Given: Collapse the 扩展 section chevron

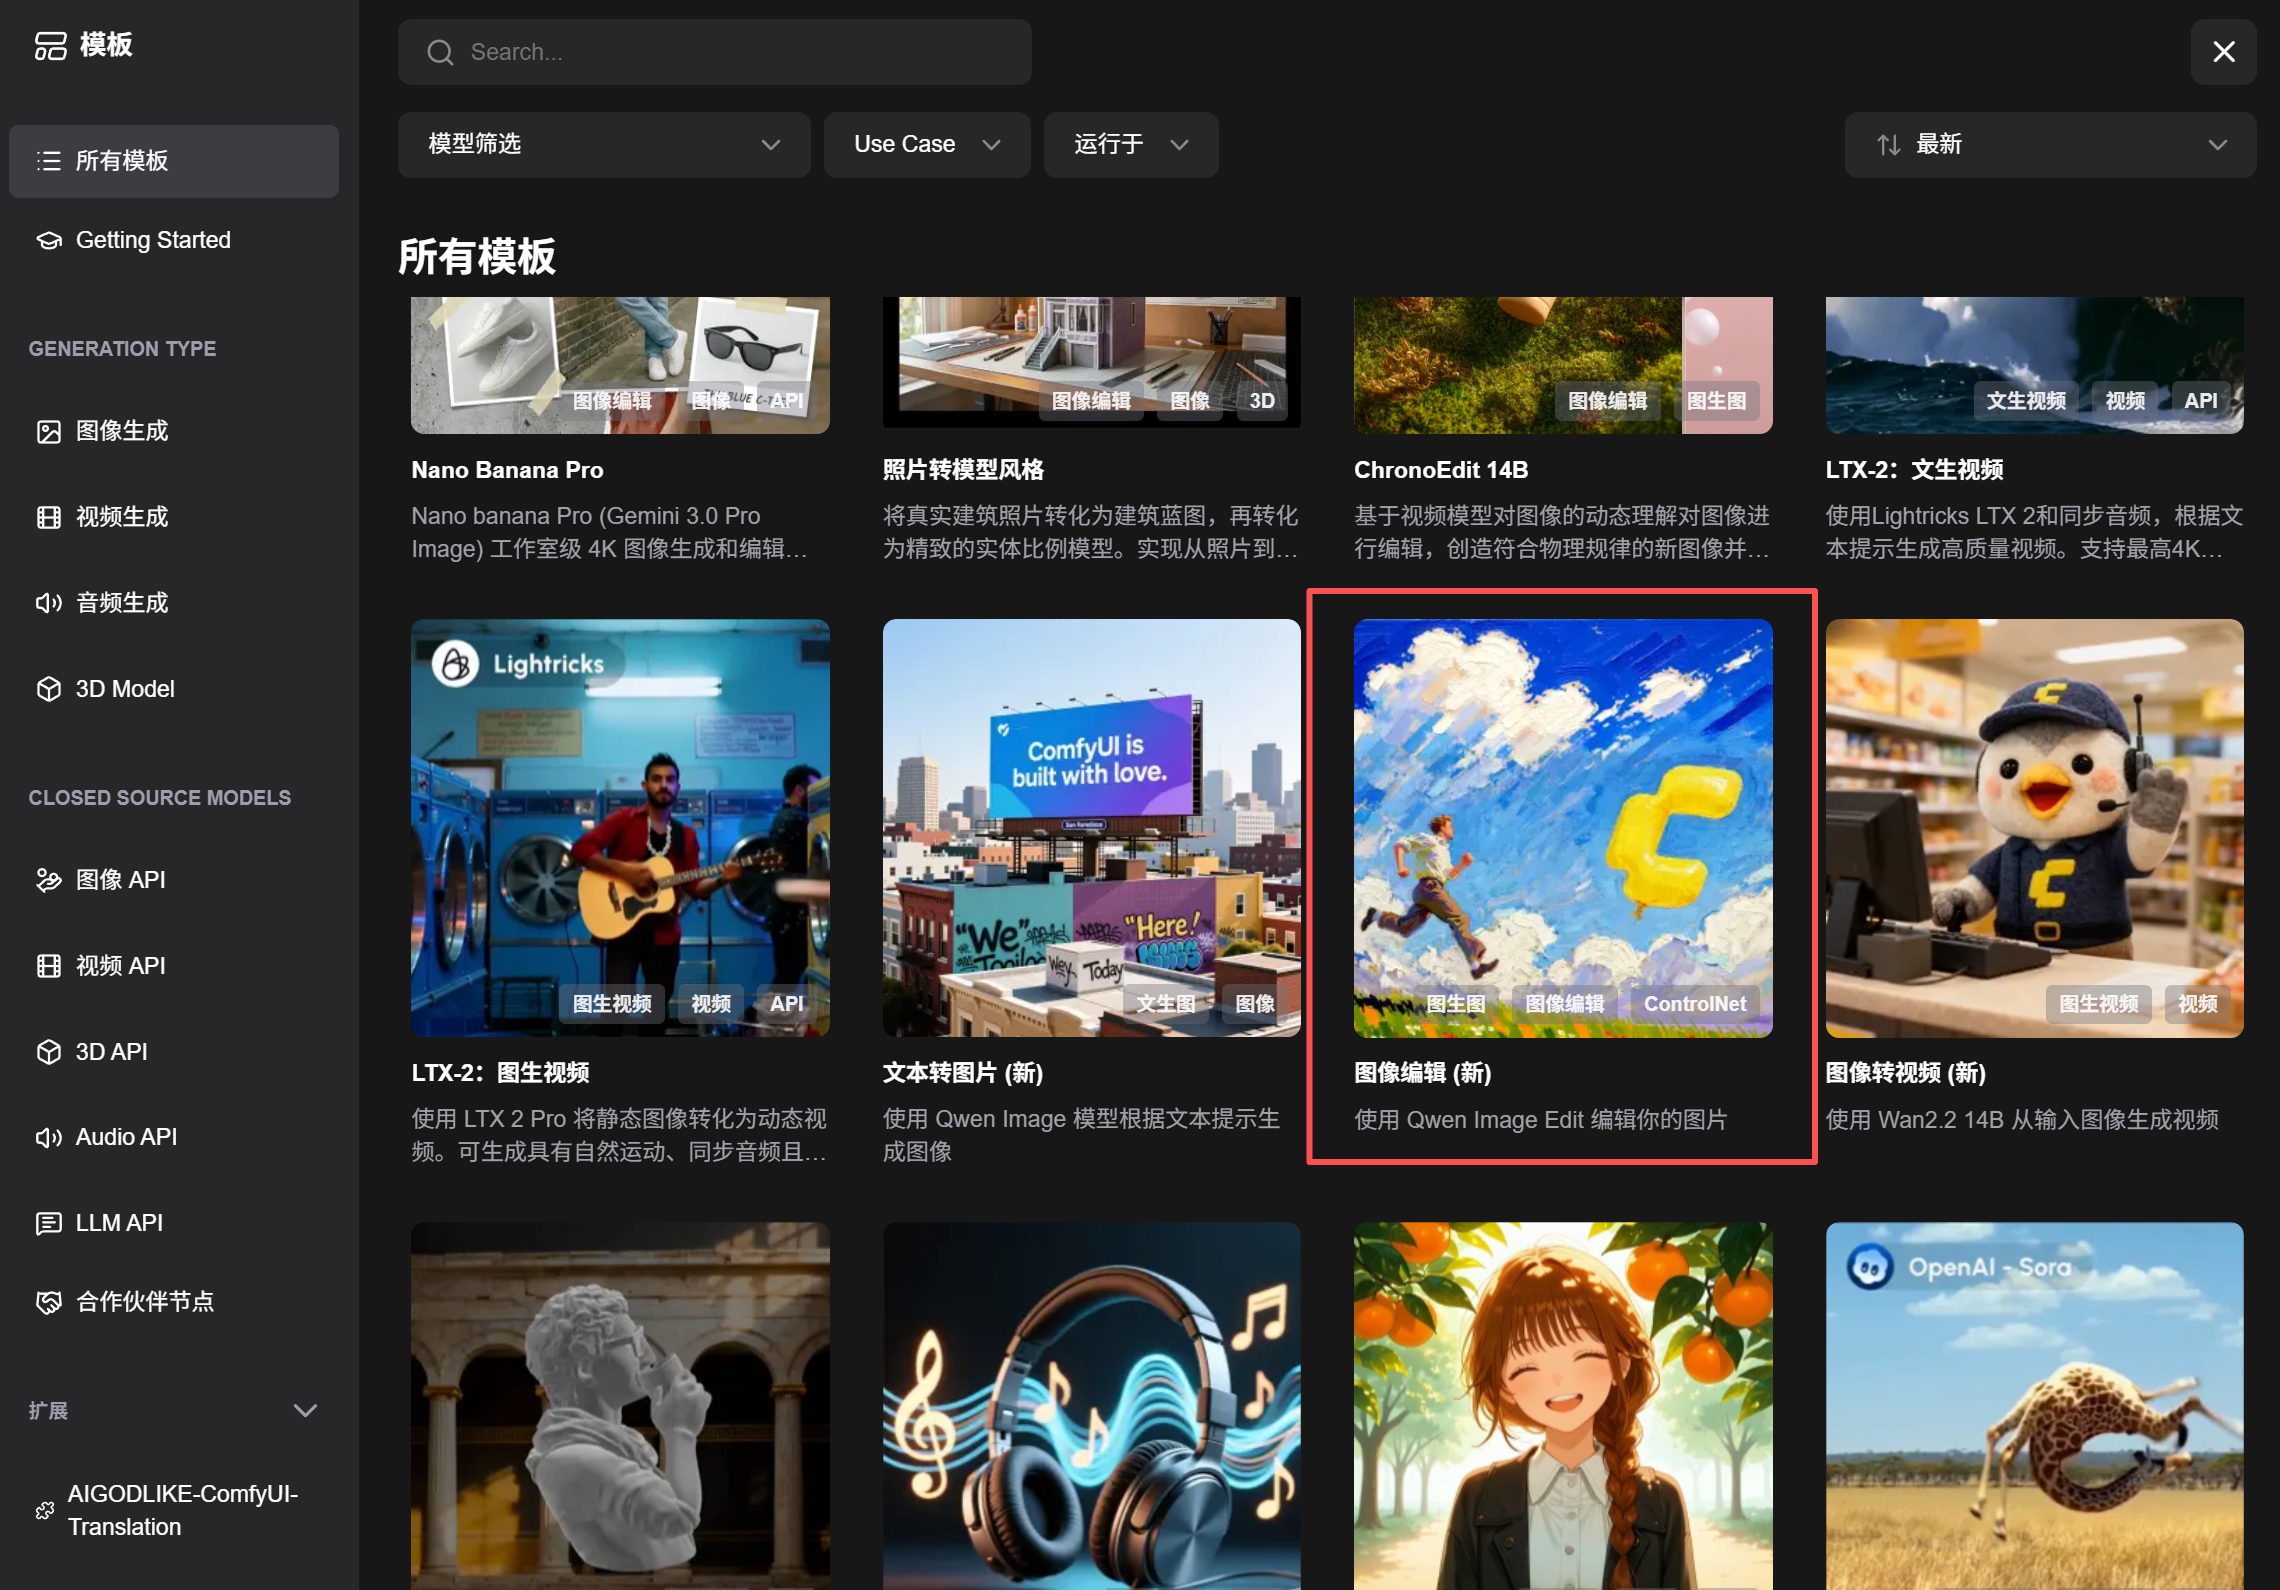Looking at the screenshot, I should 305,1410.
